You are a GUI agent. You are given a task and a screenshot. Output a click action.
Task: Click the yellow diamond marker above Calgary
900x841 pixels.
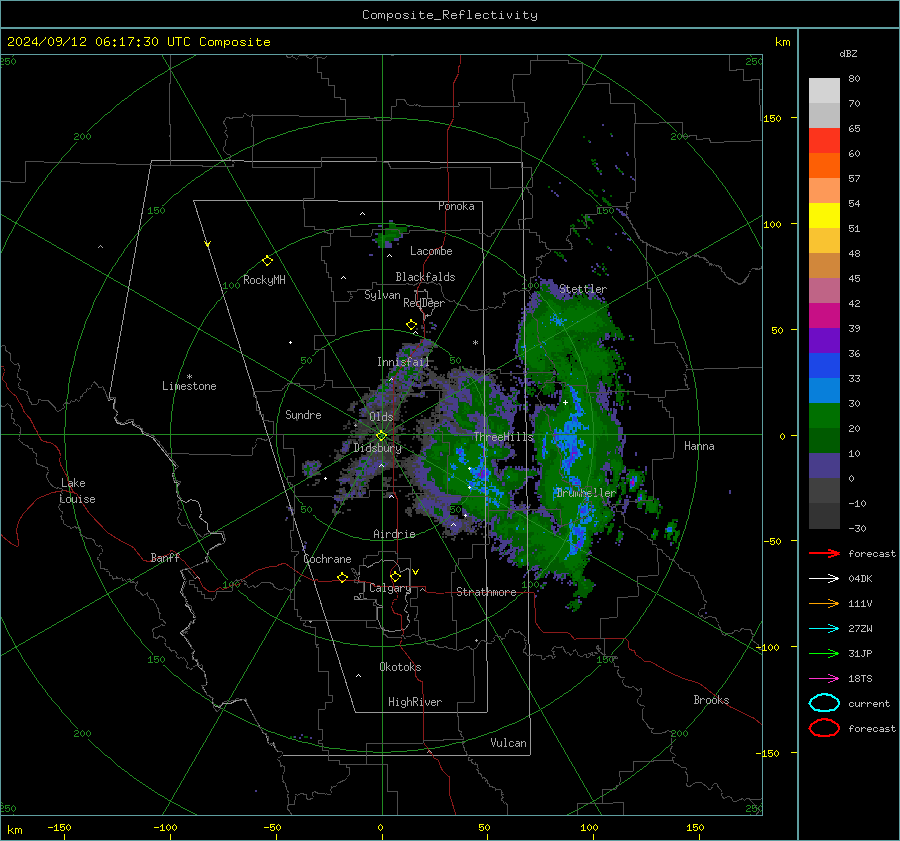click(395, 576)
